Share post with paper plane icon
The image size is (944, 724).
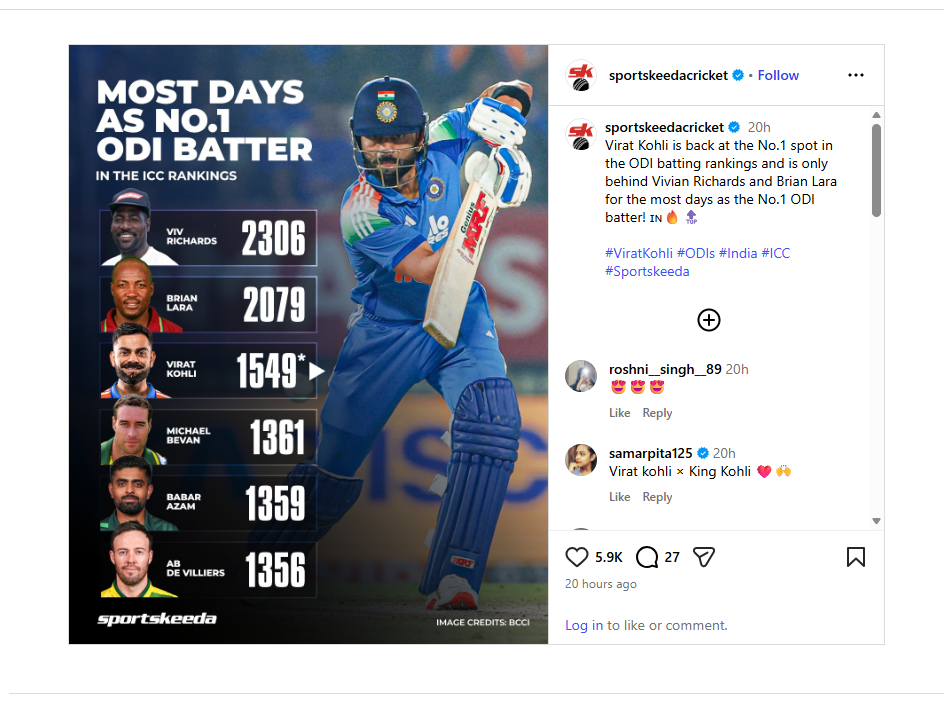(704, 557)
